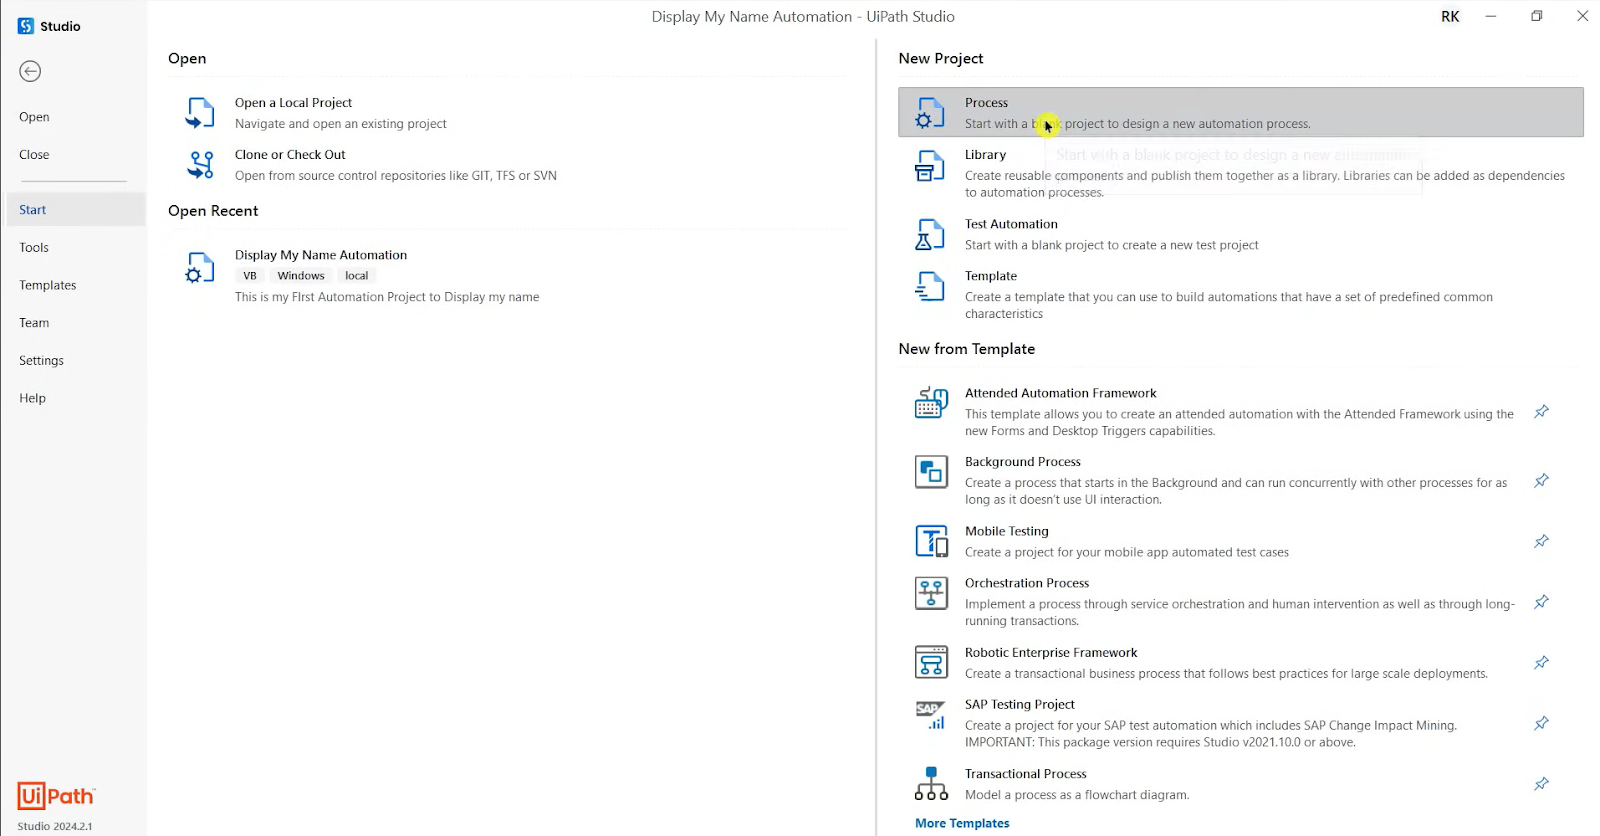Create a new Test Automation project
The image size is (1600, 836).
(1241, 234)
